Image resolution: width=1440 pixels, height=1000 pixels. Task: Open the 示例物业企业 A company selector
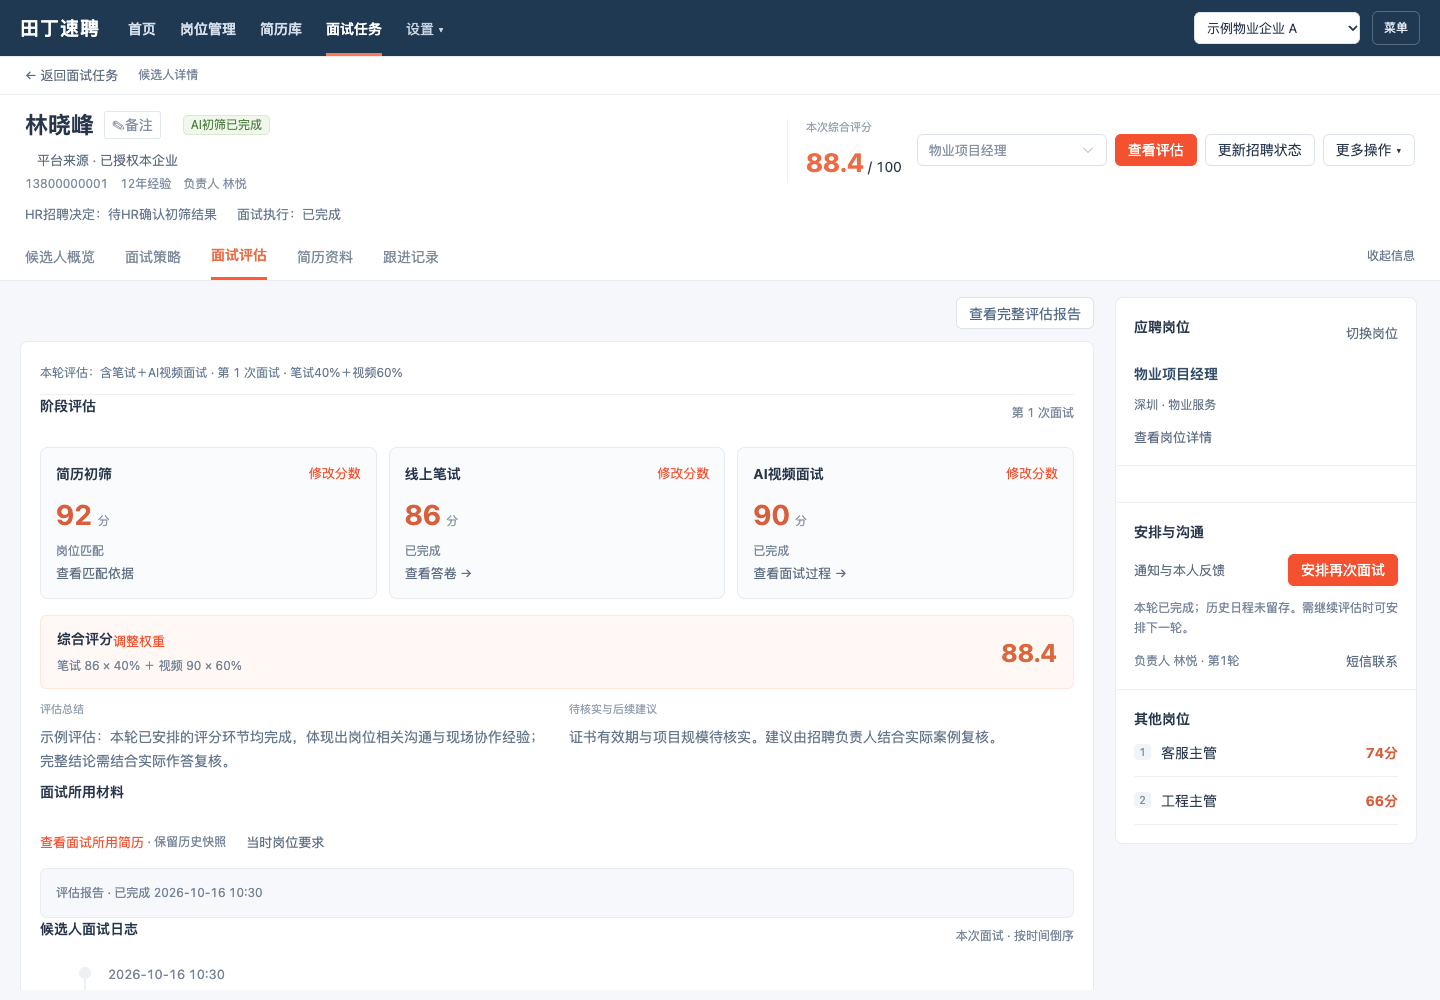click(x=1277, y=28)
